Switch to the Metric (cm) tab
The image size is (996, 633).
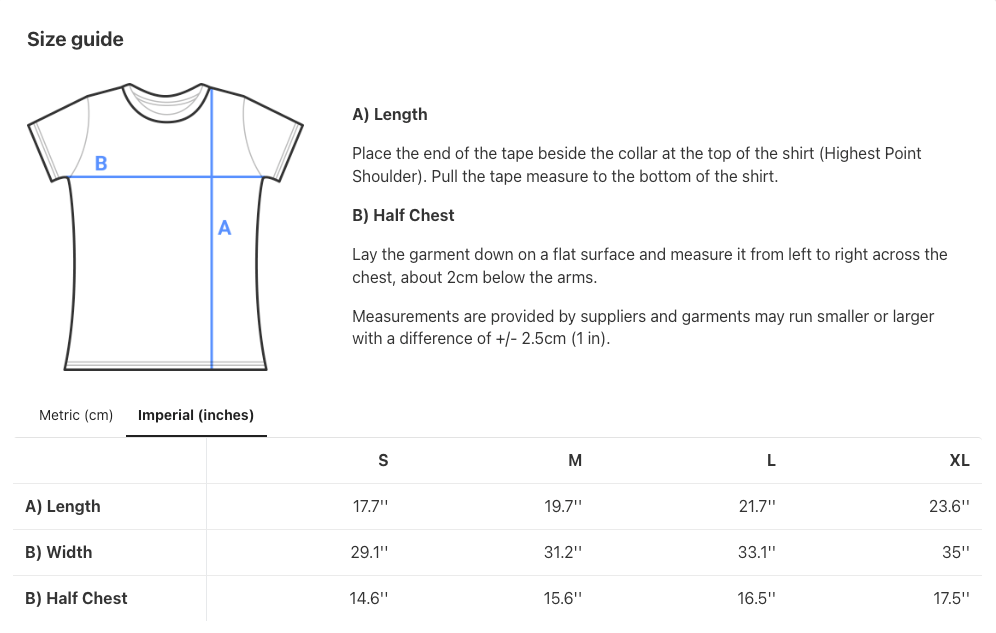tap(76, 415)
